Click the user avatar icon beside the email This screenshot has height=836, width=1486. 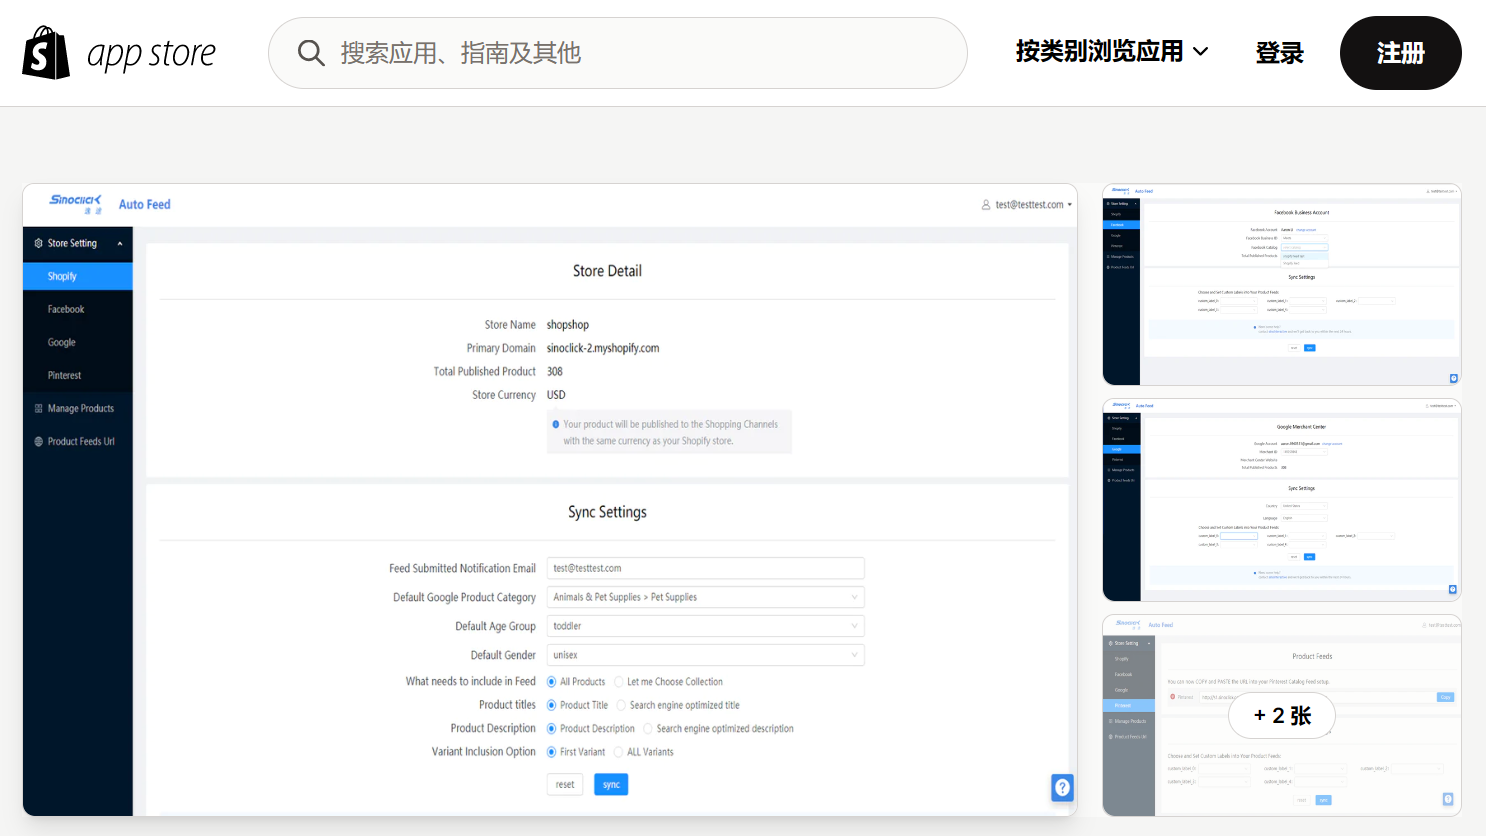click(986, 204)
